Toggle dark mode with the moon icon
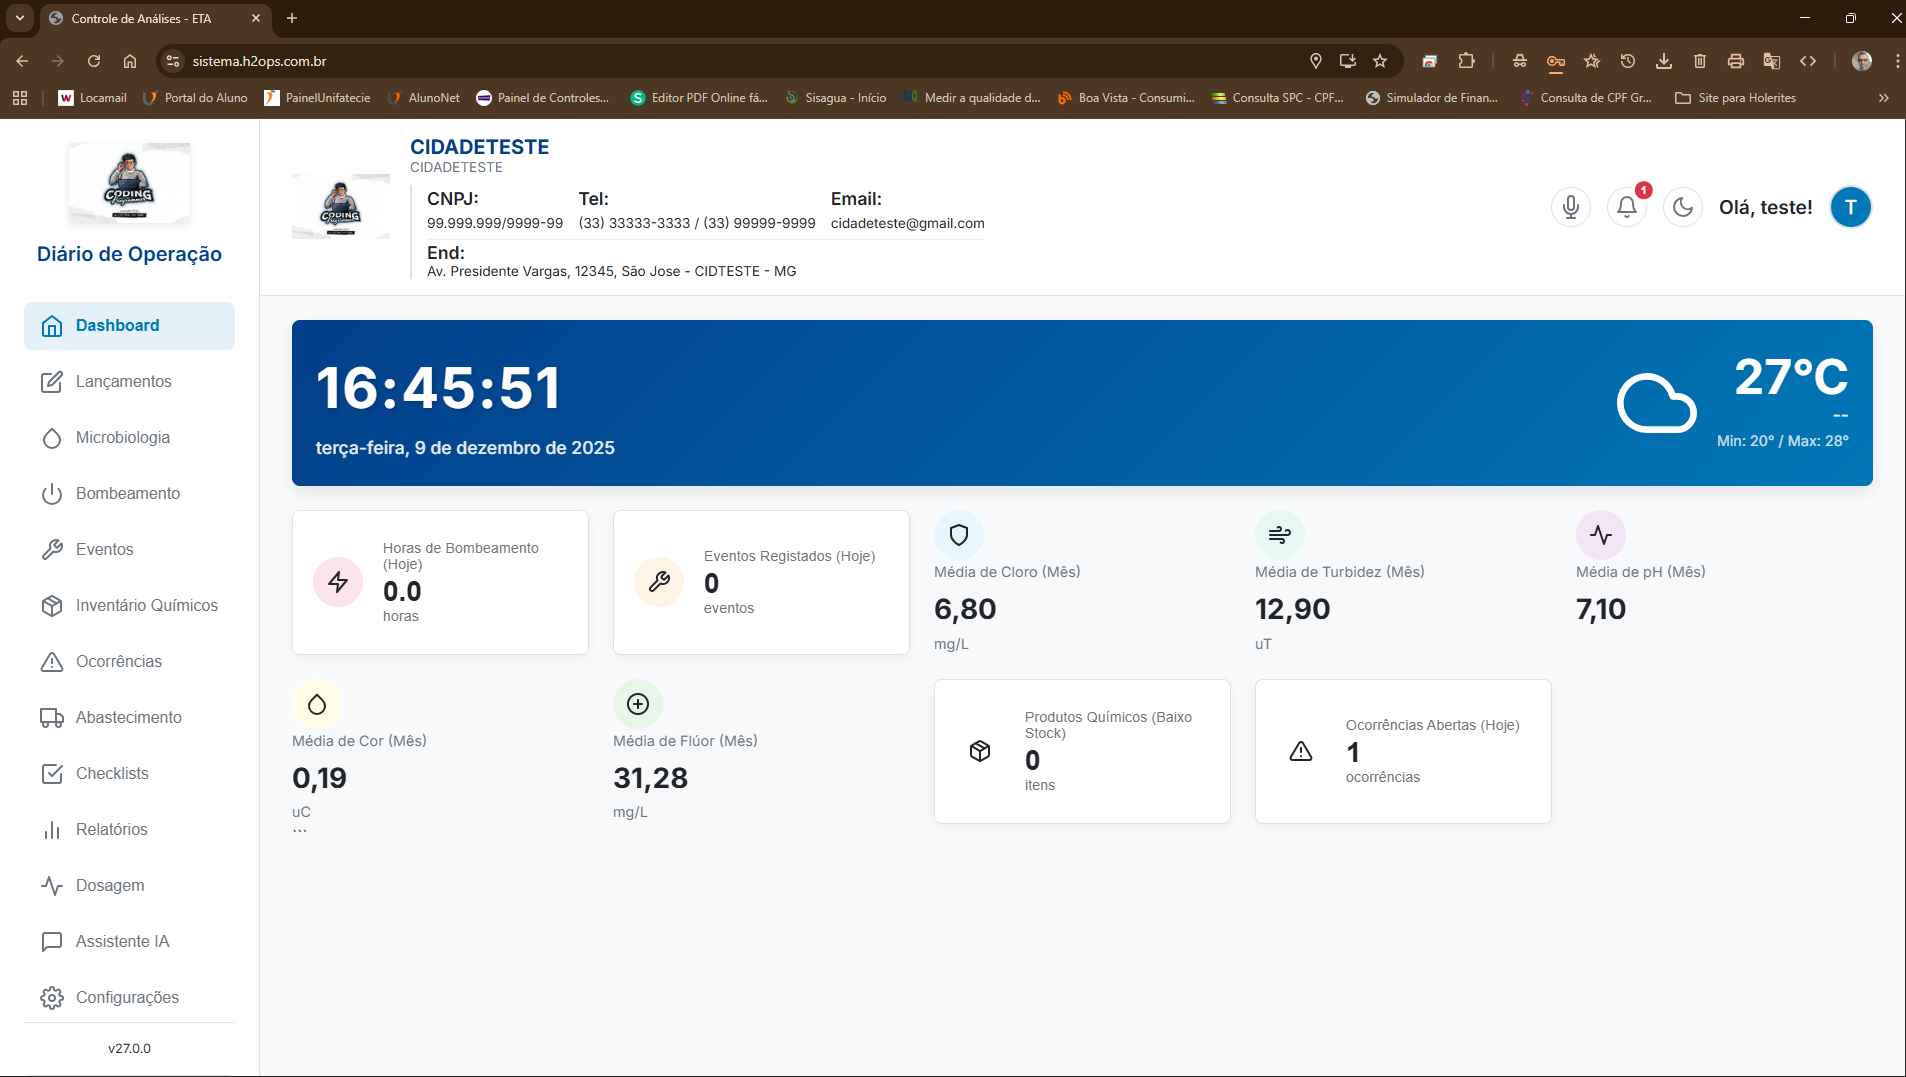 (1682, 207)
